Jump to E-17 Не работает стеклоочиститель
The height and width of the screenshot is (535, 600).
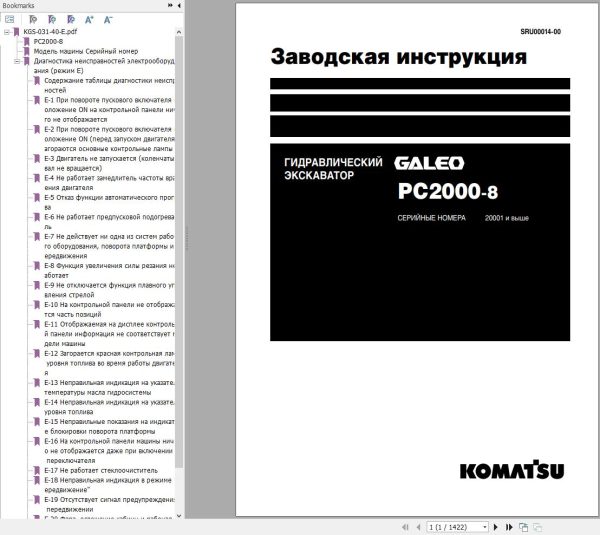pyautogui.click(x=101, y=470)
